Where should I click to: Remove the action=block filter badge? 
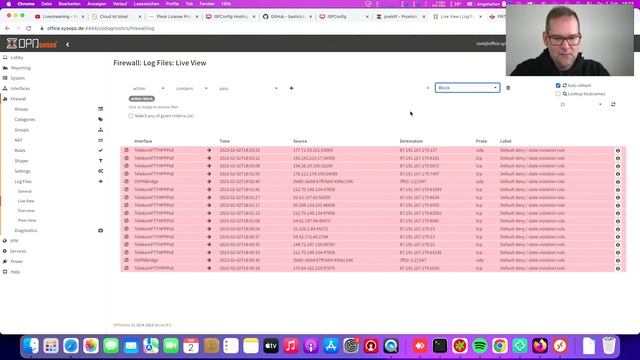click(x=142, y=99)
